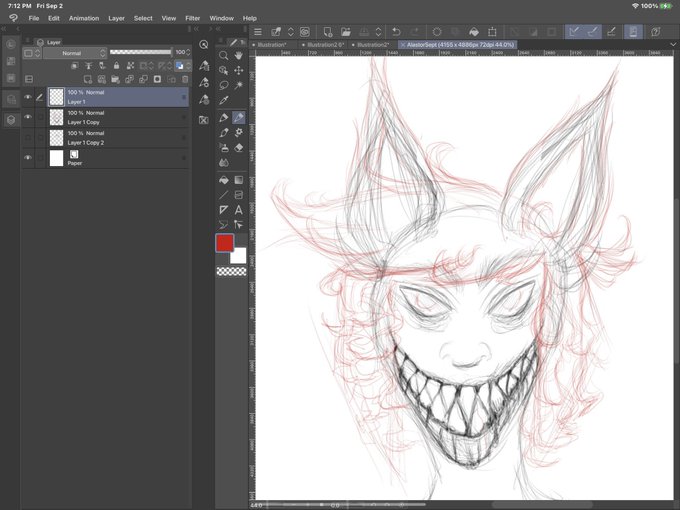The width and height of the screenshot is (680, 510).
Task: Open the blending mode Normal dropdown
Action: tap(75, 53)
